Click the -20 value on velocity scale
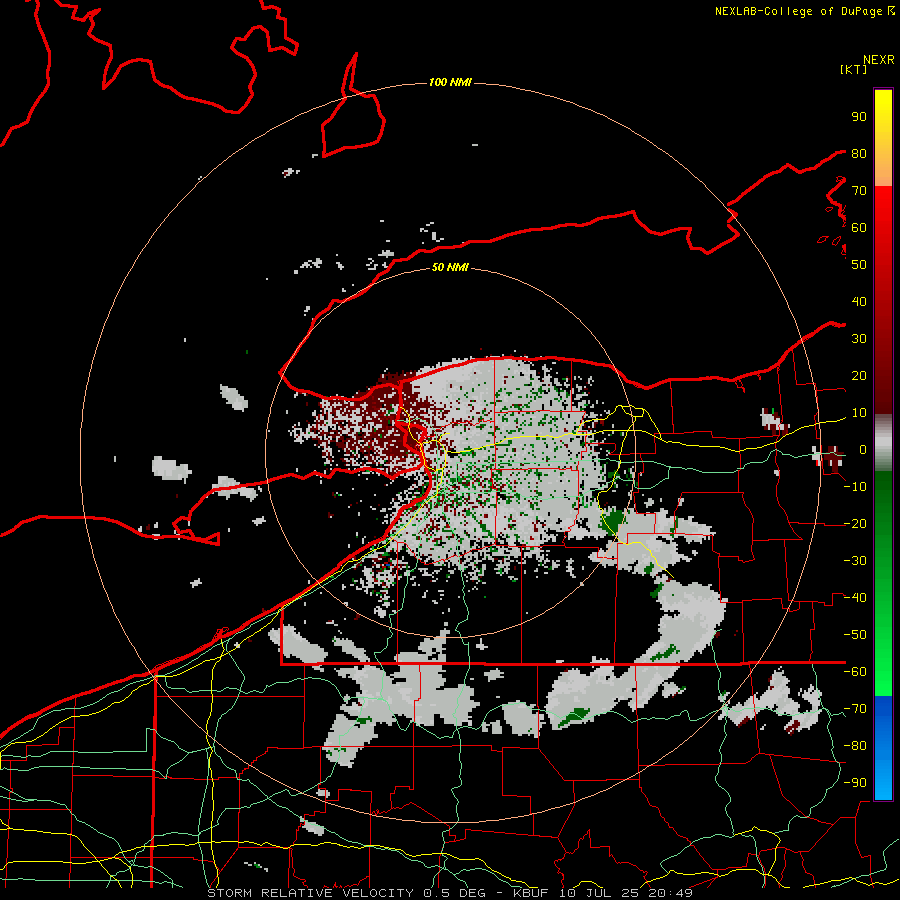The image size is (900, 900). [x=855, y=524]
